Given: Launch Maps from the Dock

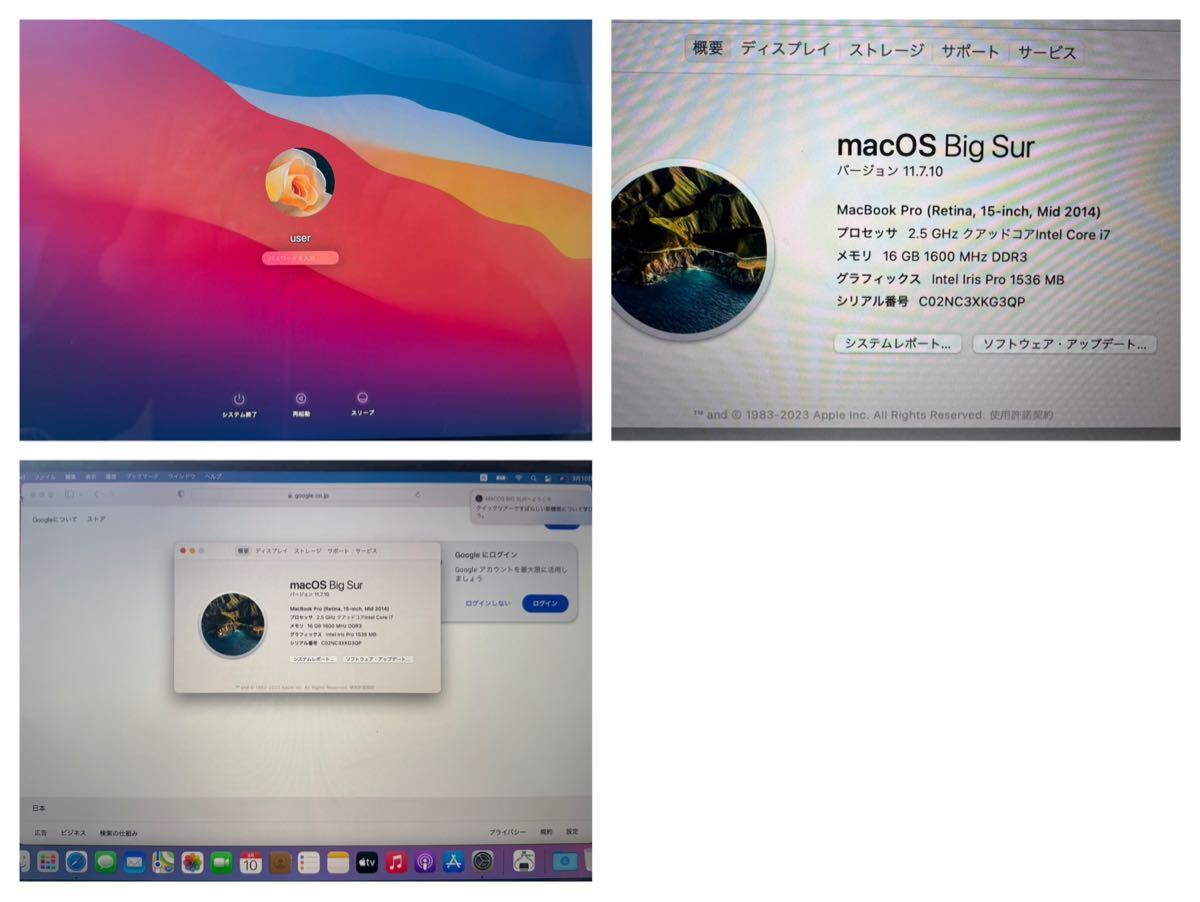Looking at the screenshot, I should [x=164, y=861].
